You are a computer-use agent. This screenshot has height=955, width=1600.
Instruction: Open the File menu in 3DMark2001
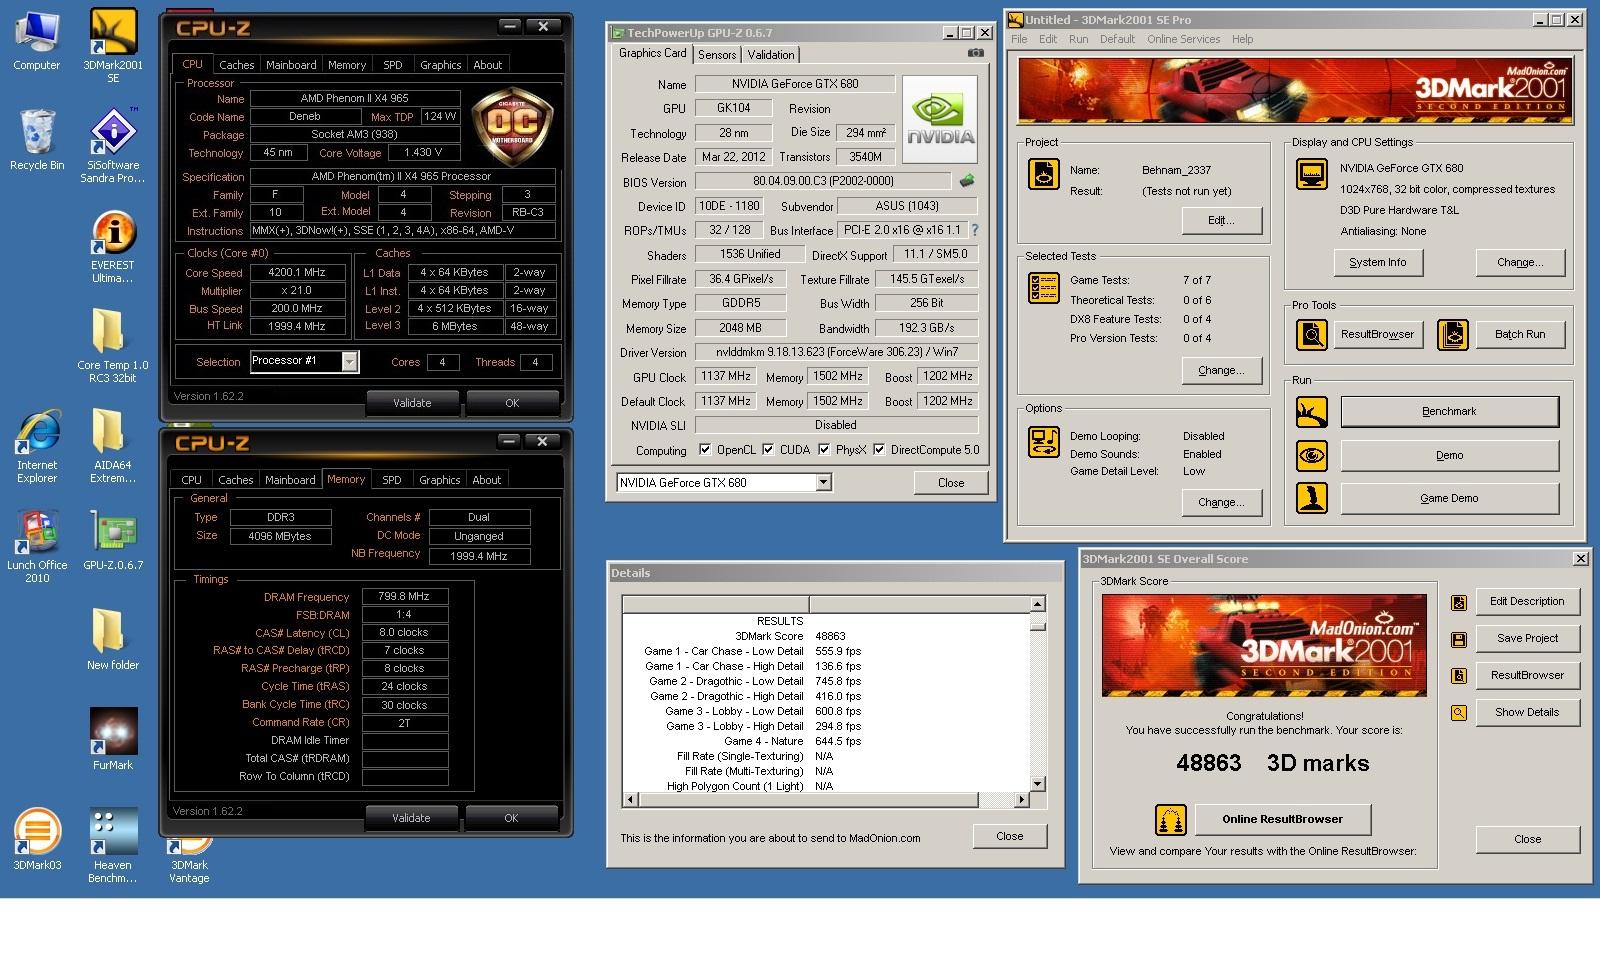(x=1019, y=39)
